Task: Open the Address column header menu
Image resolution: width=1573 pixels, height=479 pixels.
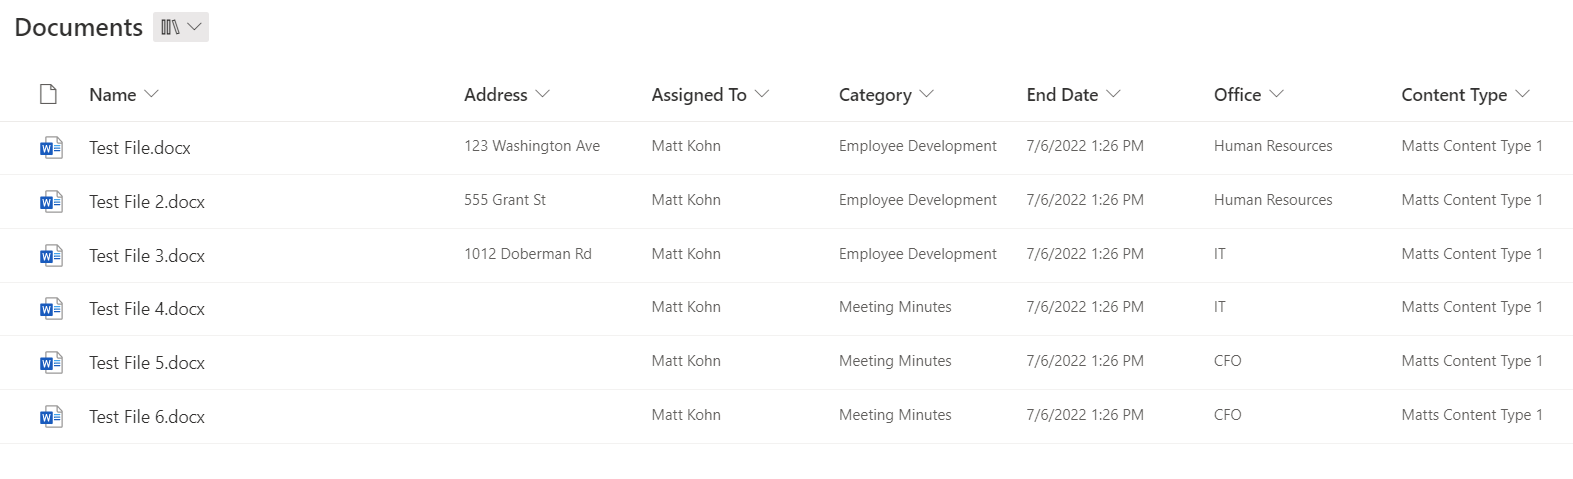Action: [x=507, y=94]
